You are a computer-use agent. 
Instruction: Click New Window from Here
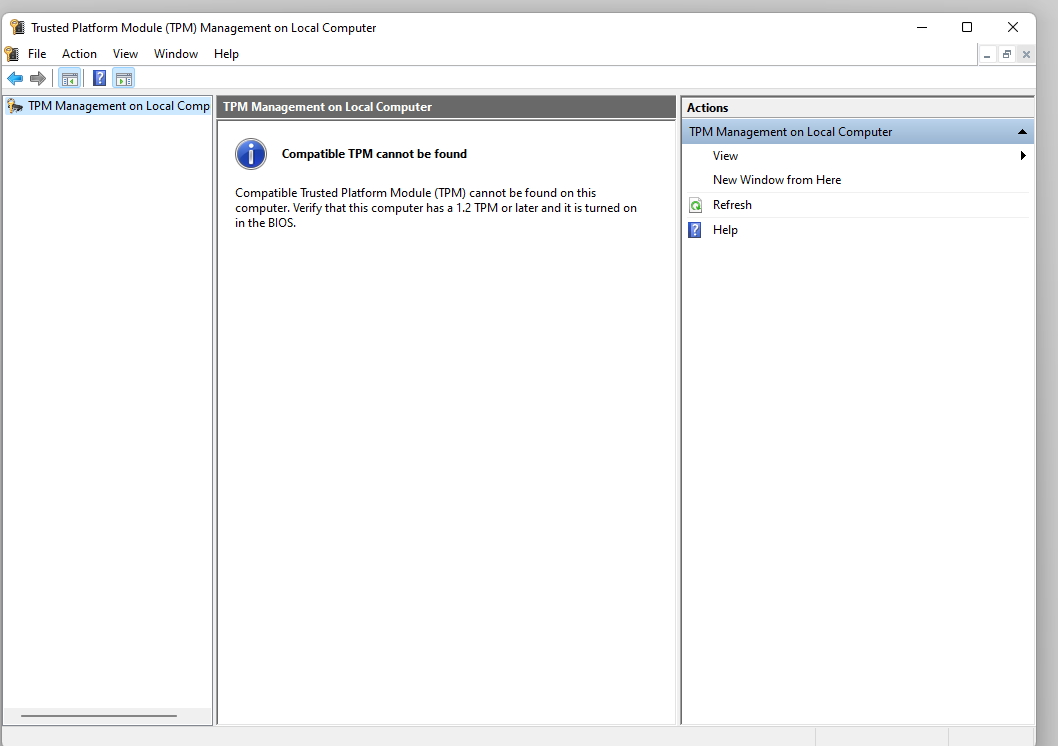point(777,180)
